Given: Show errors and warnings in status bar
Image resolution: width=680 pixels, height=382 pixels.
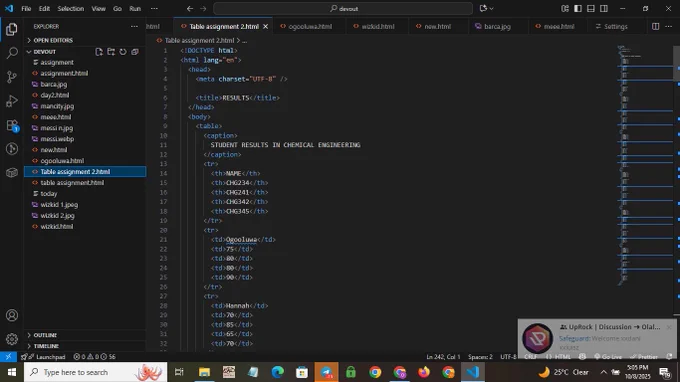Looking at the screenshot, I should coord(94,356).
